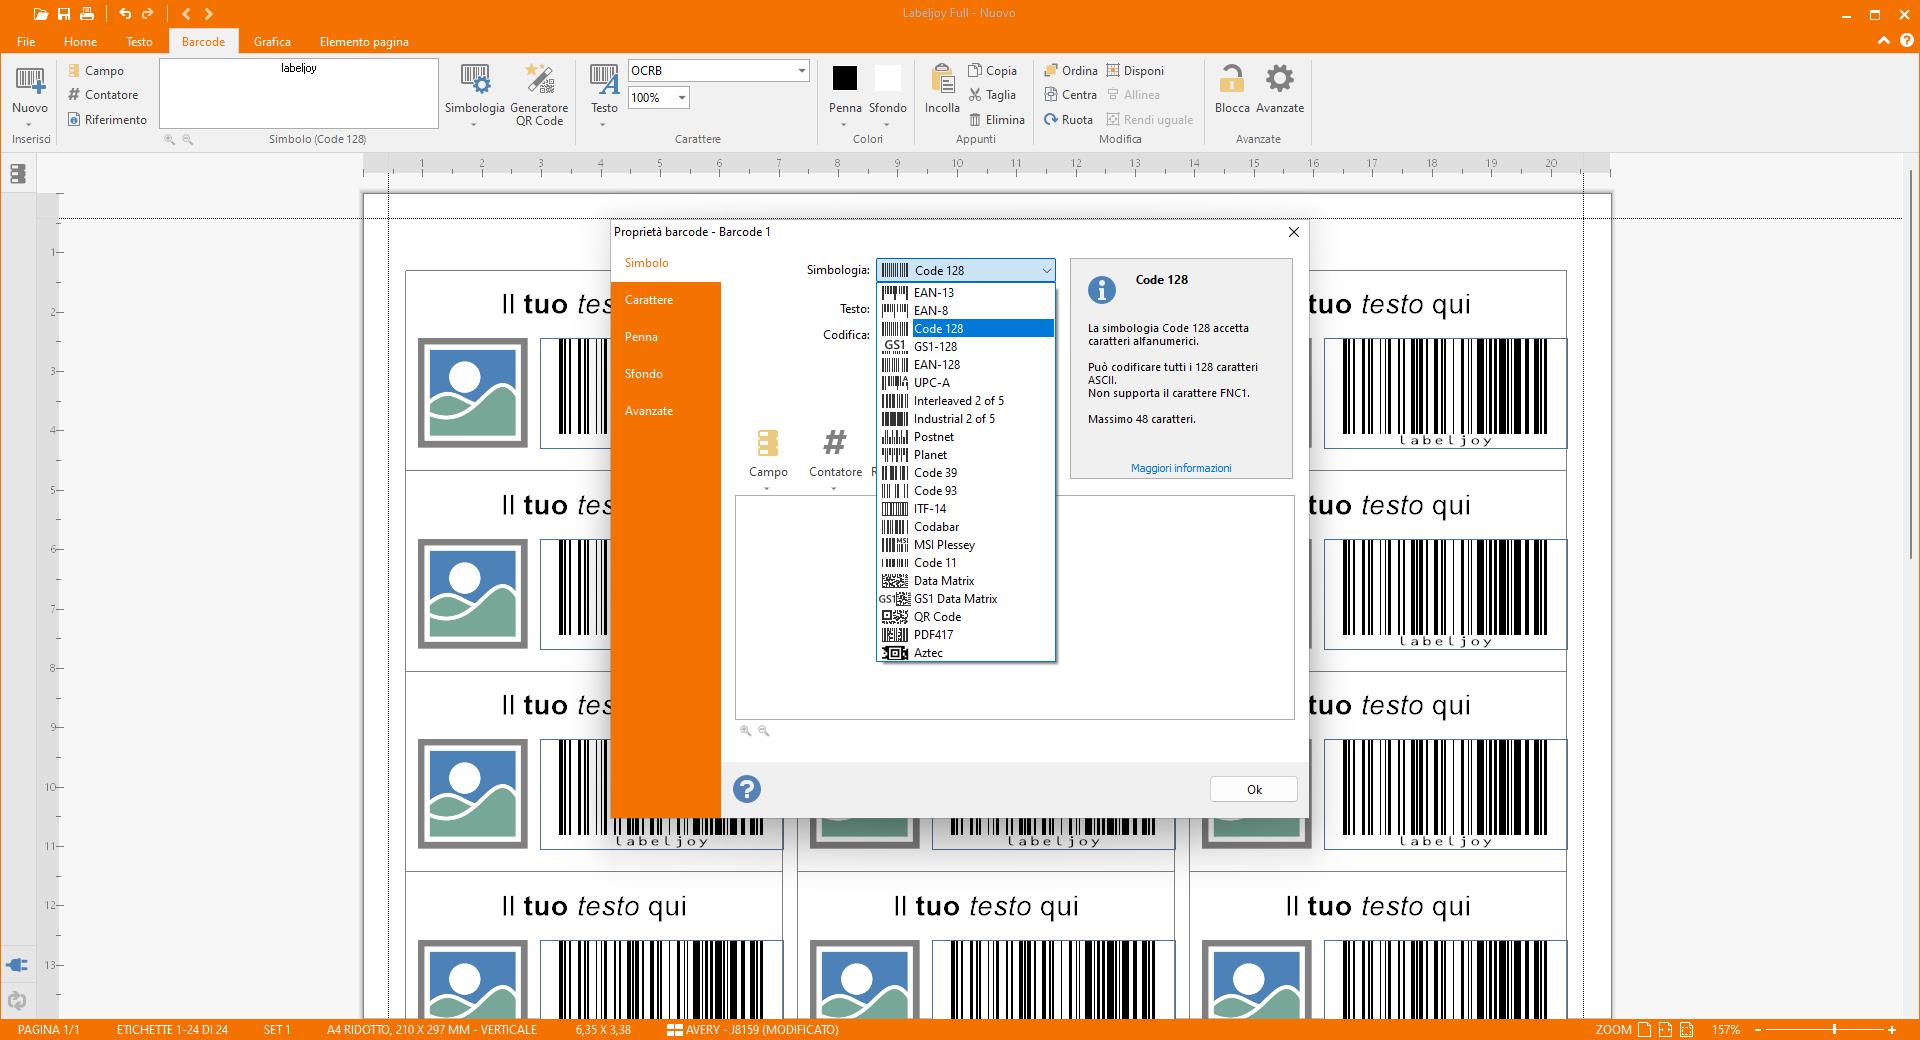Click the zoom slider handle in status bar
The height and width of the screenshot is (1040, 1920).
(x=1834, y=1029)
